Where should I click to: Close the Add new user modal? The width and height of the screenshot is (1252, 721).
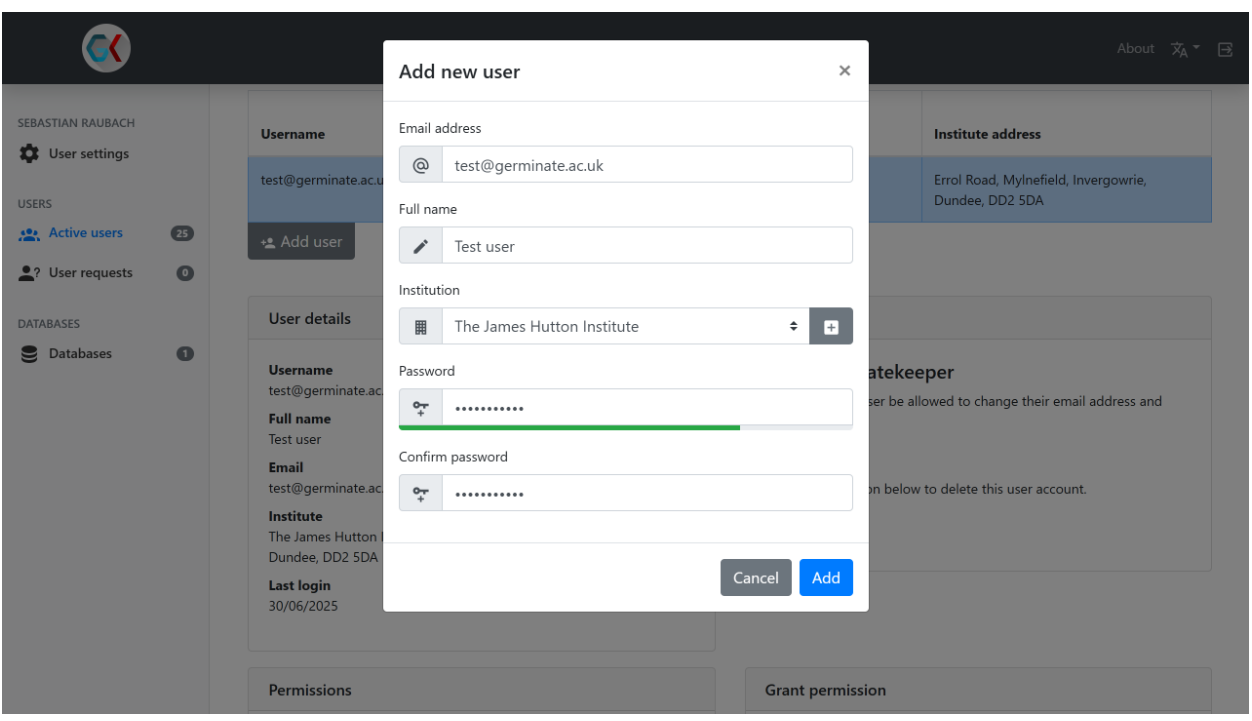[x=844, y=70]
